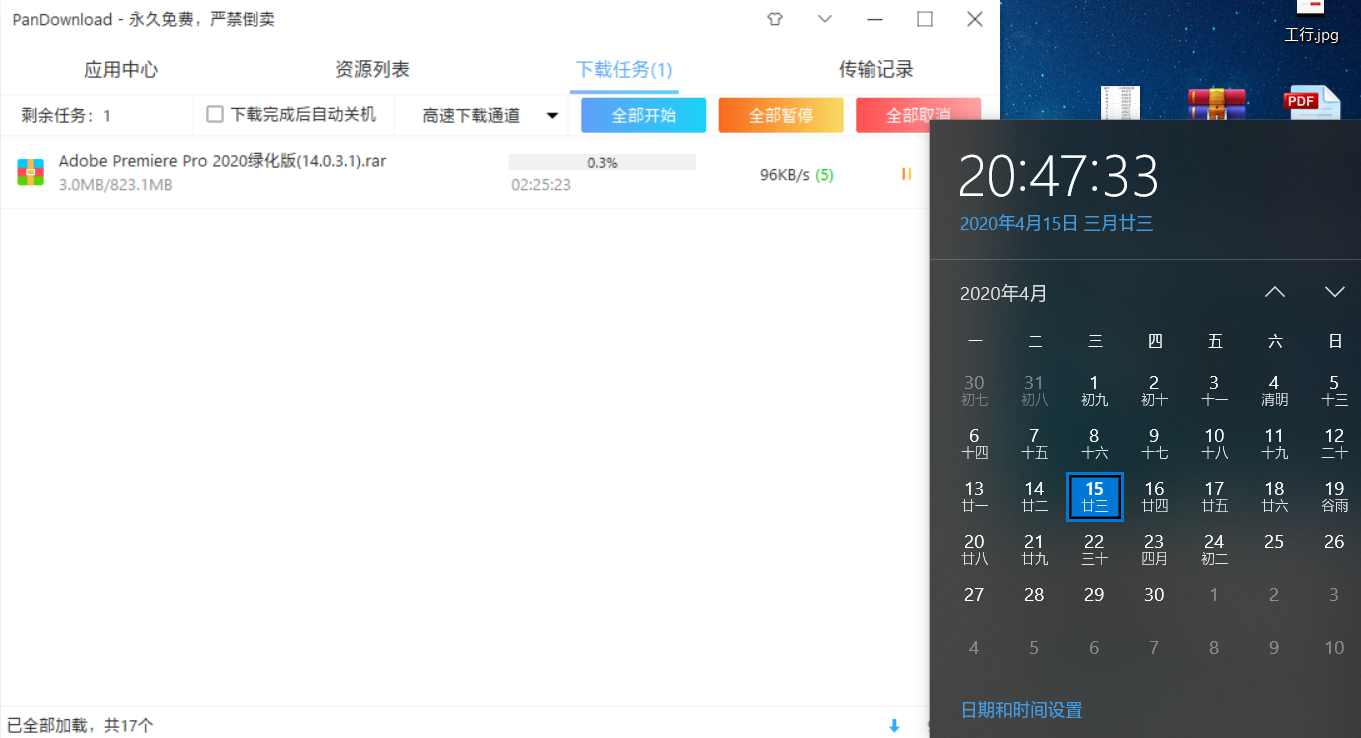Select today's date 15 廿三 in calendar
1361x738 pixels.
click(x=1094, y=497)
